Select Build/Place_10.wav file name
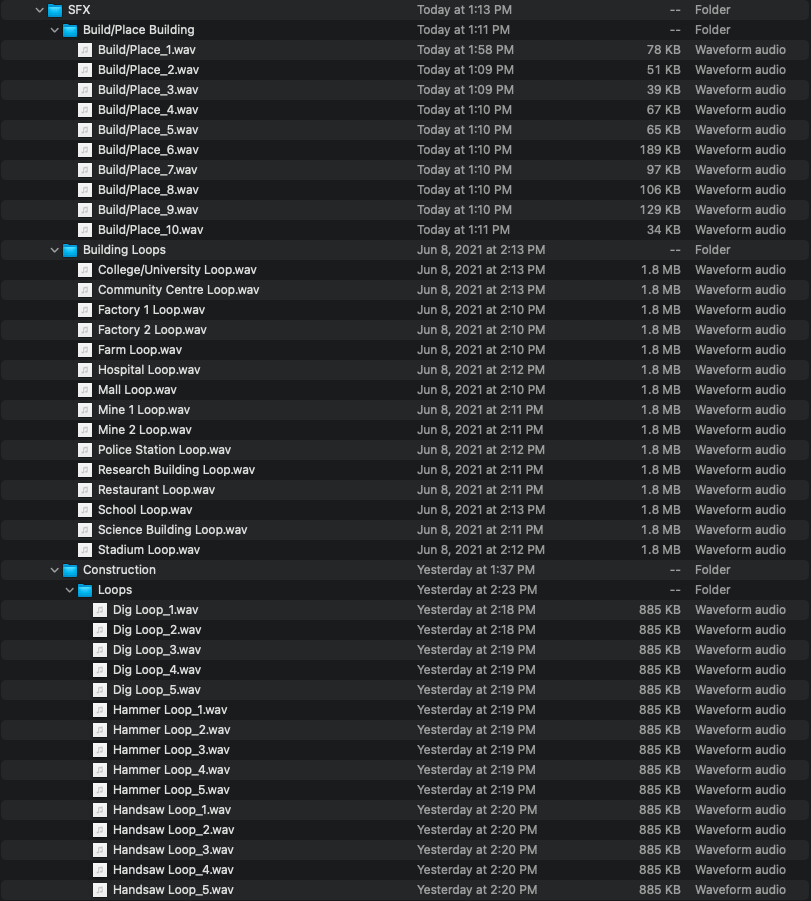 pos(150,230)
